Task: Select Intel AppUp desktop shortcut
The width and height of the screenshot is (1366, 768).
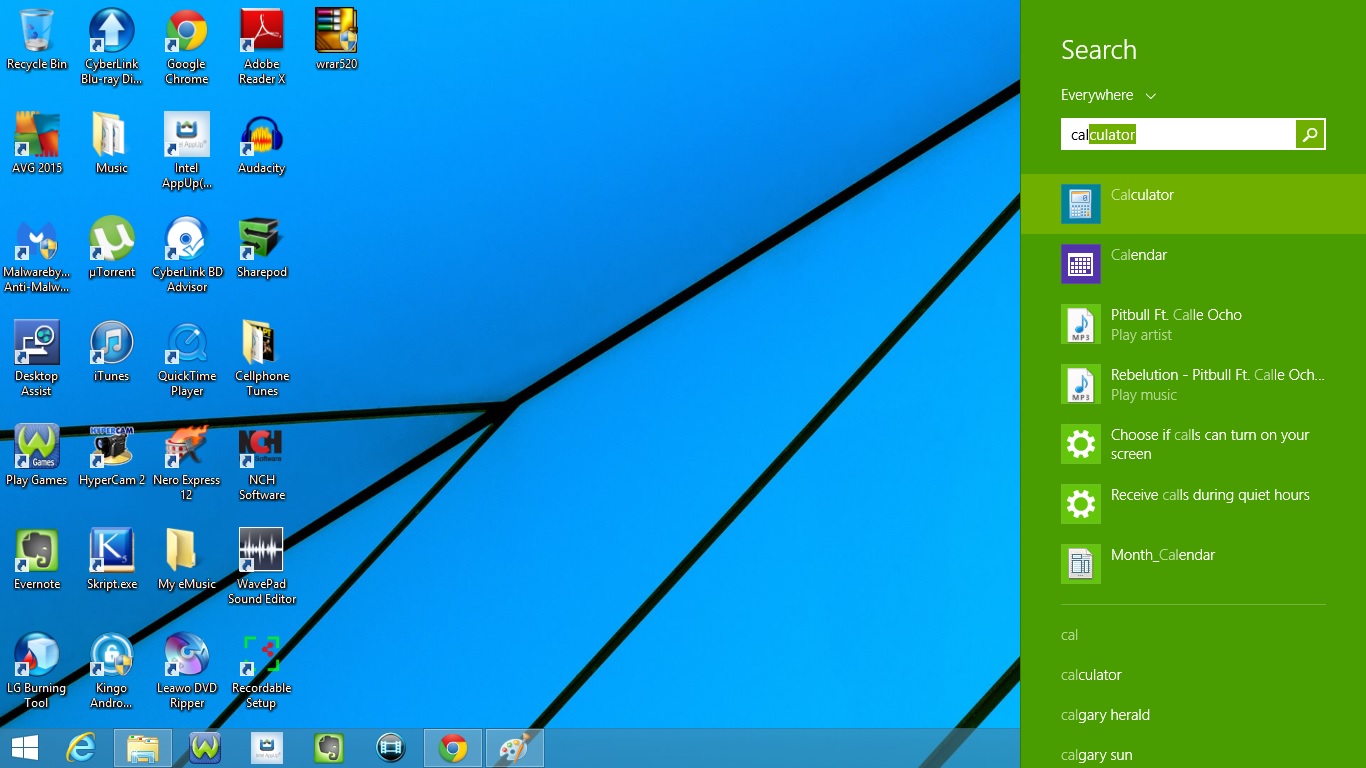Action: (x=187, y=151)
